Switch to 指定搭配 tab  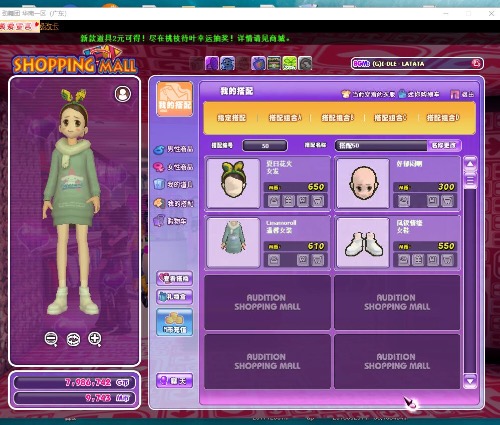coord(232,118)
